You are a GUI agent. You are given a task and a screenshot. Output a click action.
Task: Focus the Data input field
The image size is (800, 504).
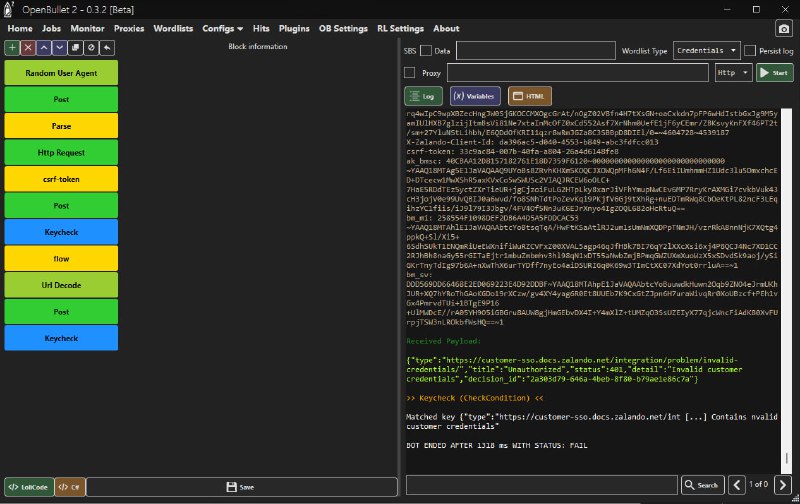[536, 51]
